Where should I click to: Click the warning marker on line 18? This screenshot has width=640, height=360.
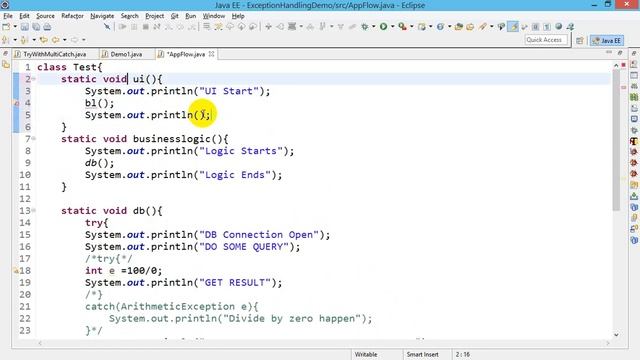pyautogui.click(x=16, y=271)
